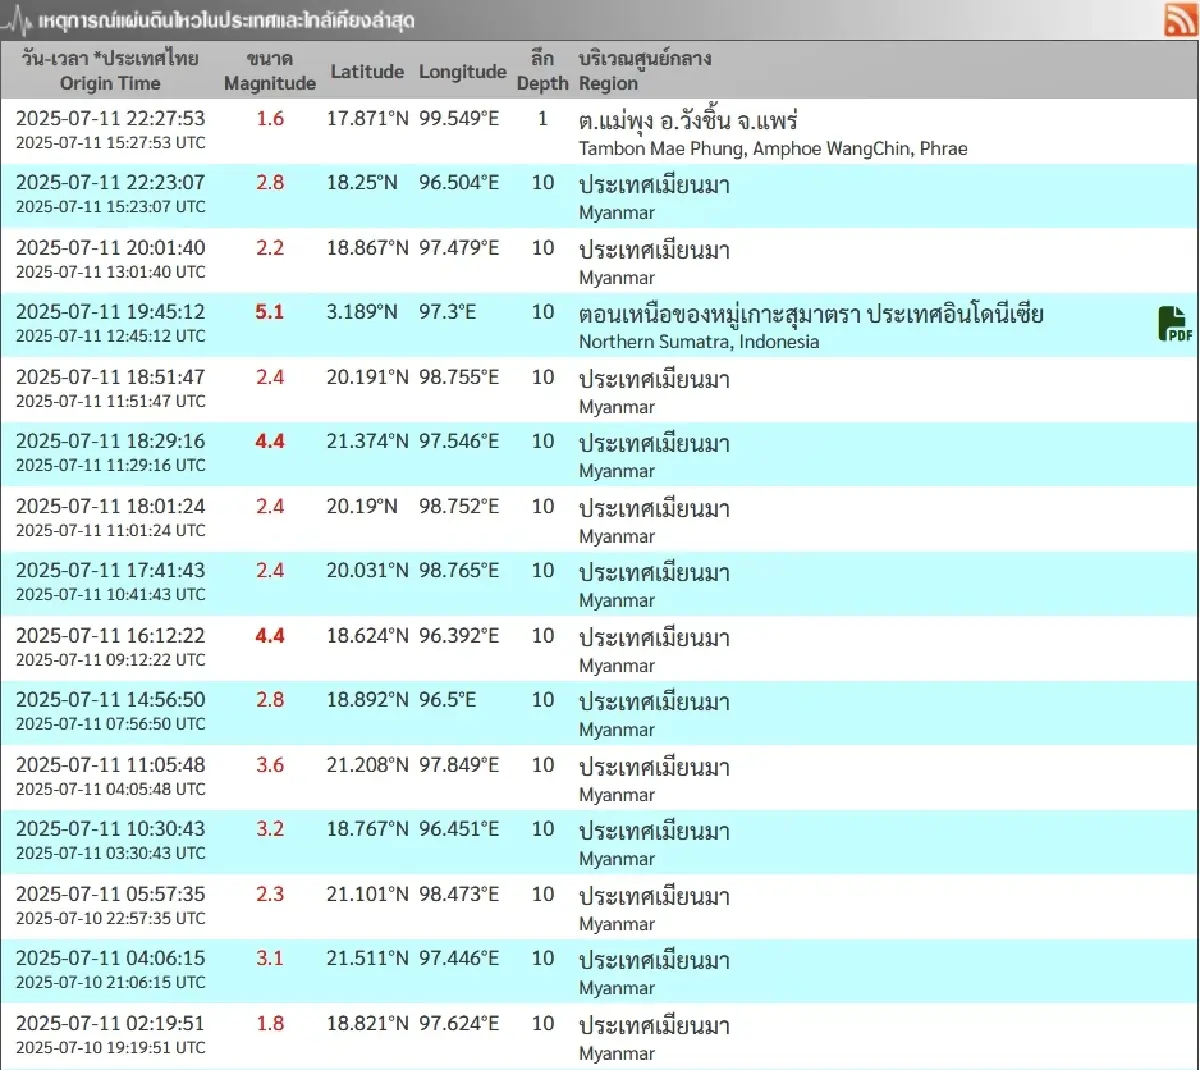Click magnitude value 3.6
1200x1070 pixels.
270,764
